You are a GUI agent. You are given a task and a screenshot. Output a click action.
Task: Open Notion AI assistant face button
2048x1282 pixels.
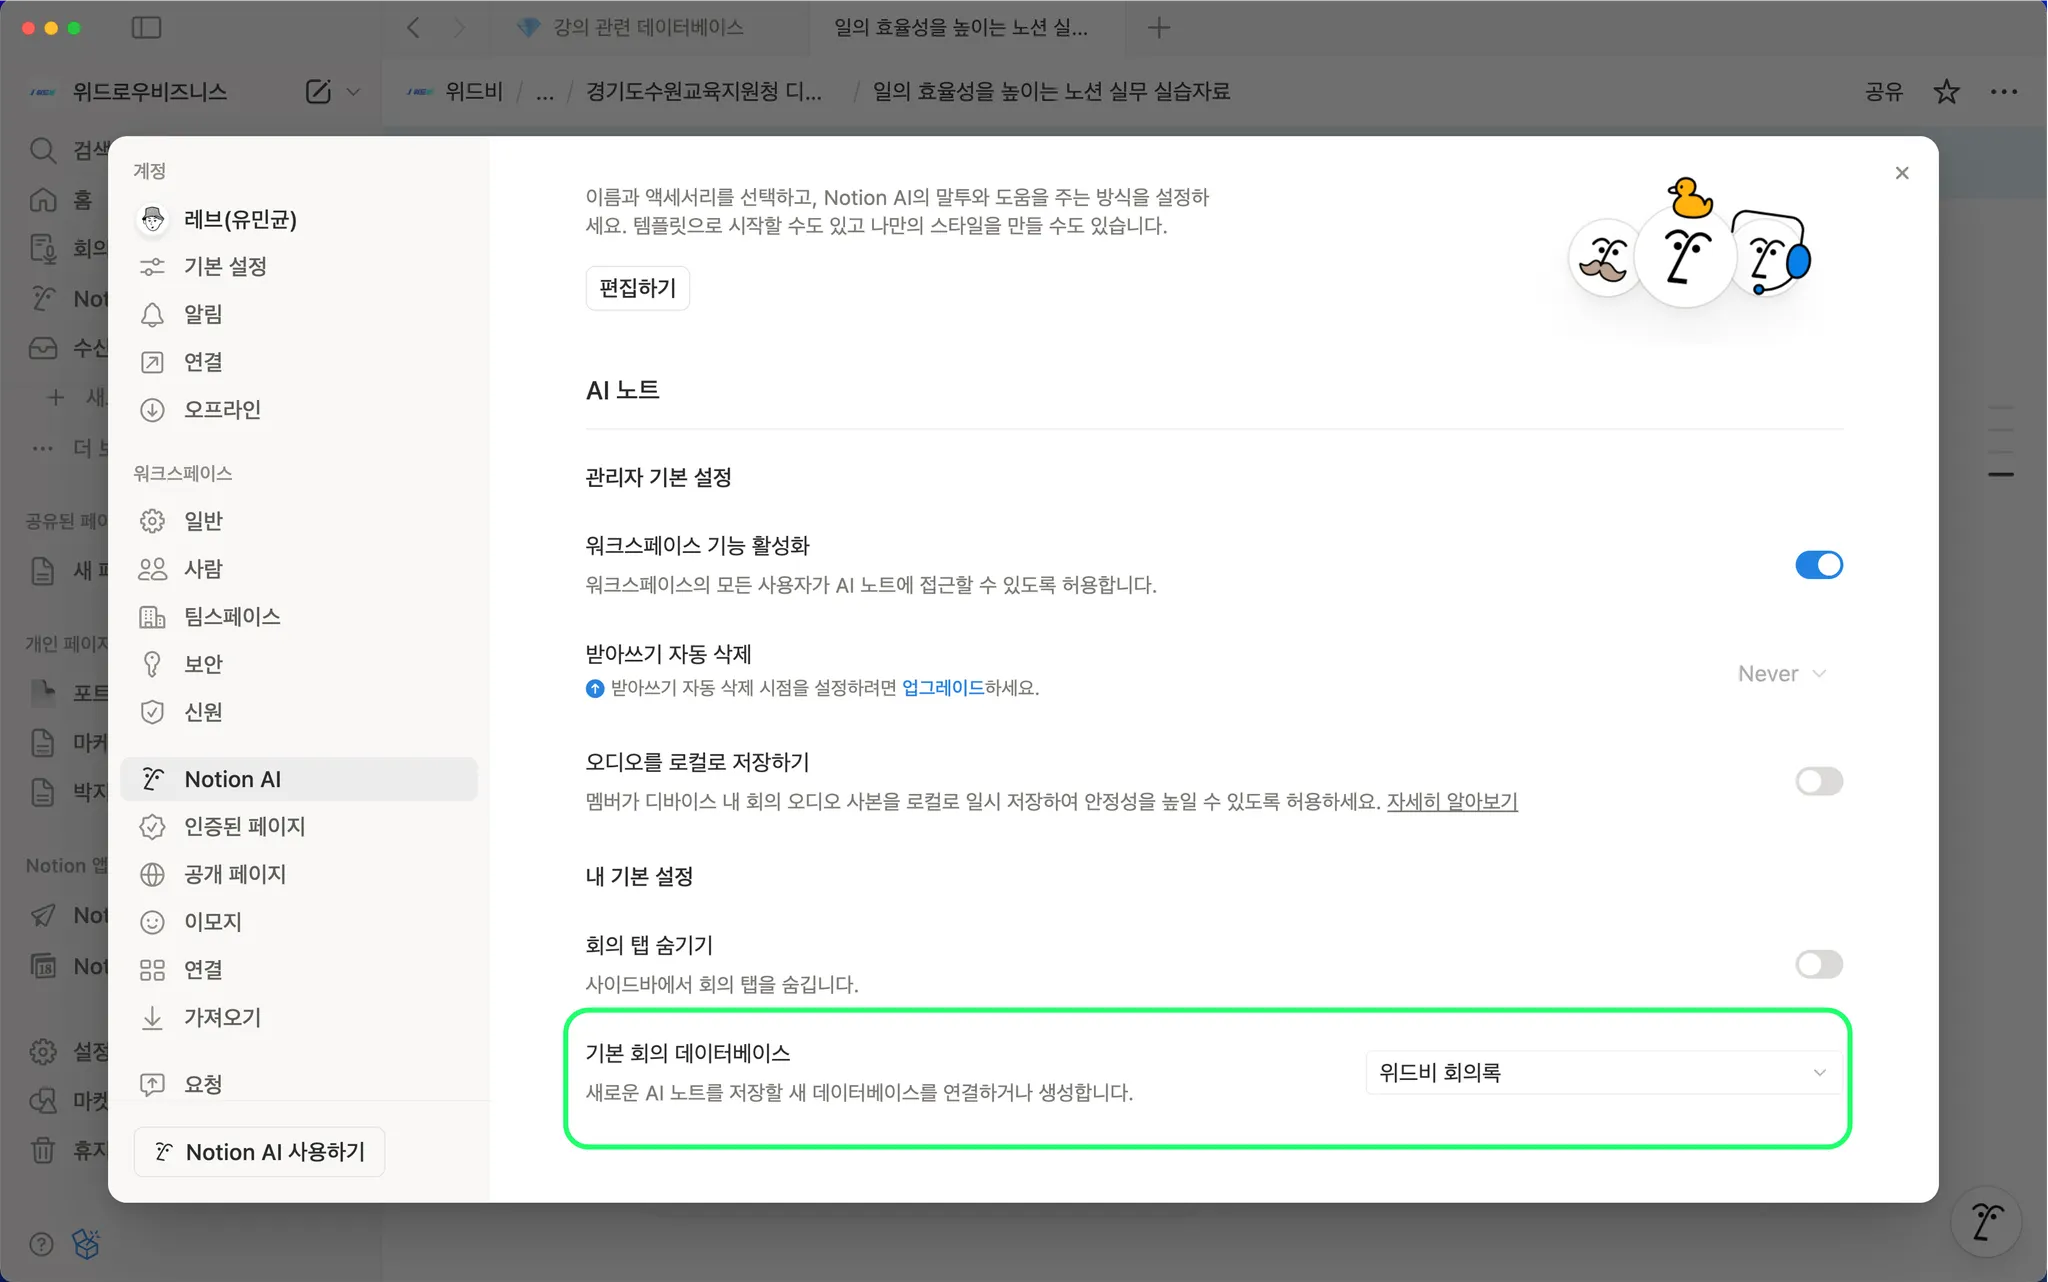(1986, 1221)
